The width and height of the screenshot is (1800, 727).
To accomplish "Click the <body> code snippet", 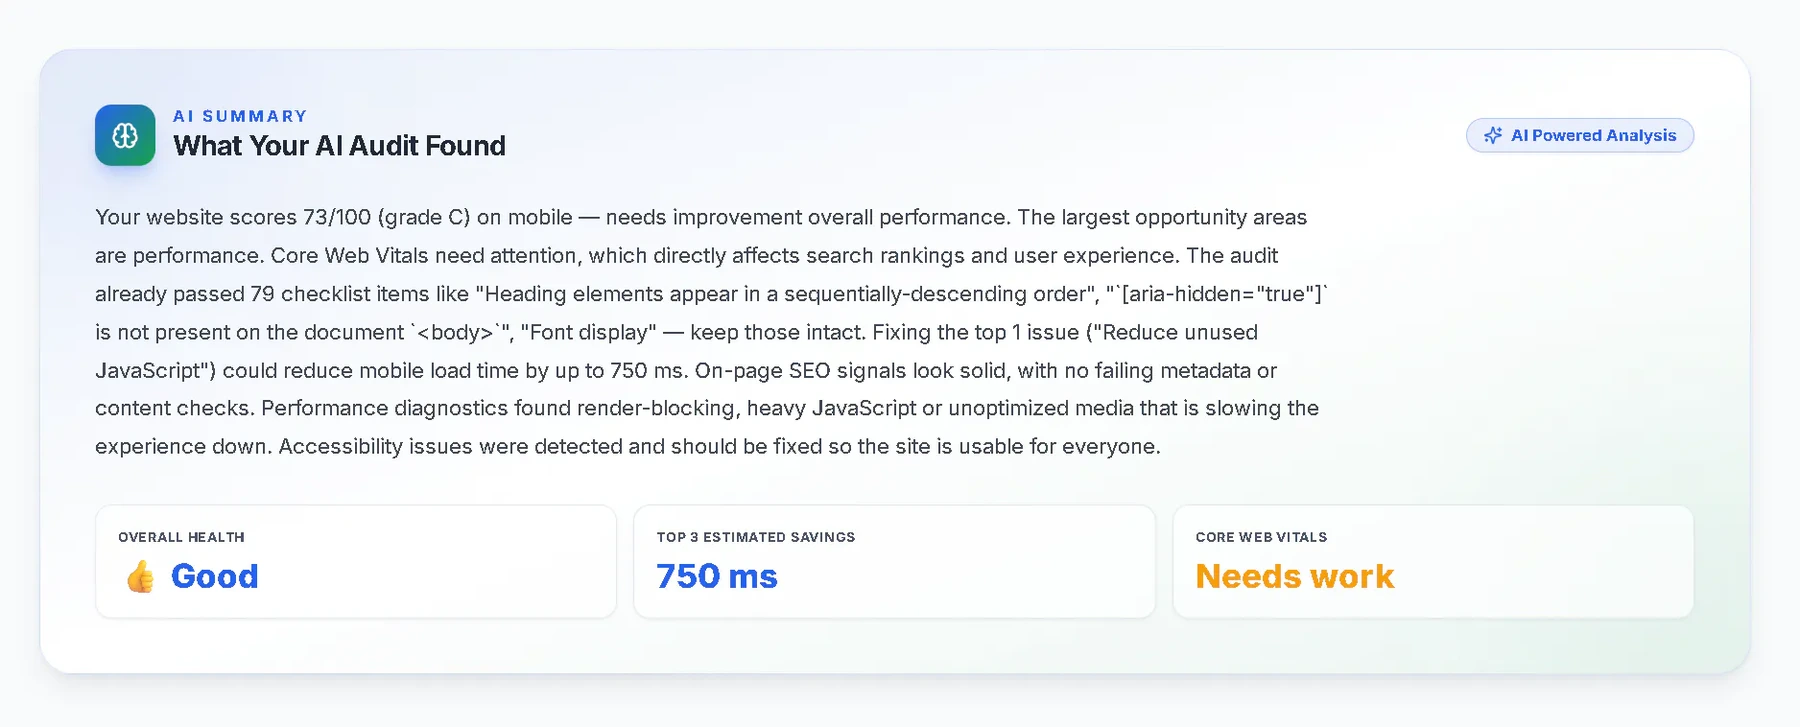I will pos(461,332).
